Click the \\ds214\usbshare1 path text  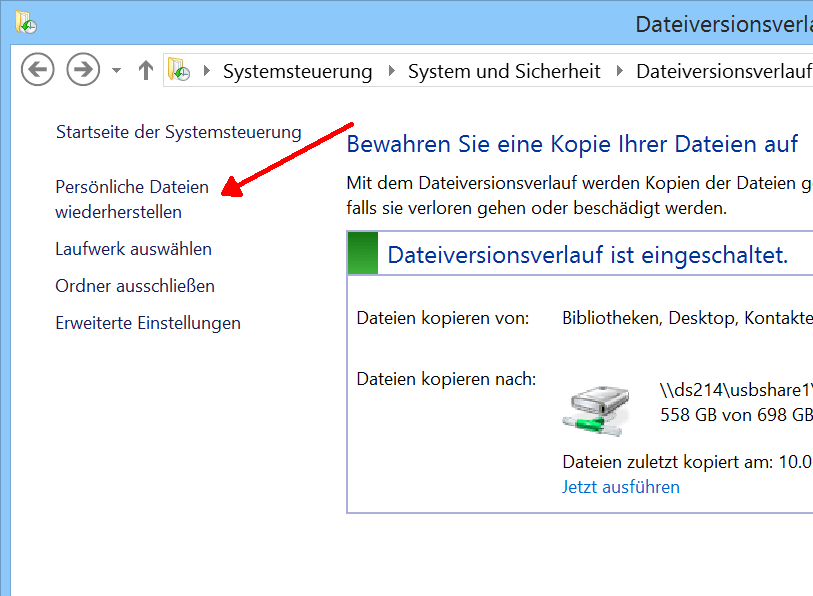736,390
